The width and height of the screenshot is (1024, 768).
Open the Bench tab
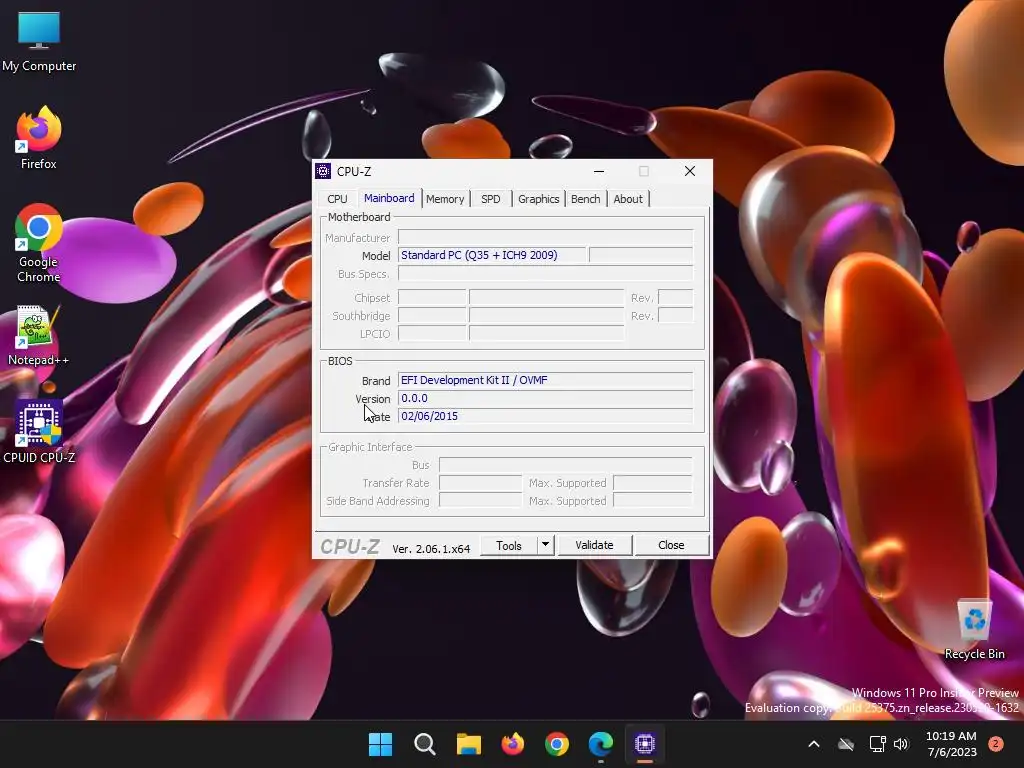point(585,199)
